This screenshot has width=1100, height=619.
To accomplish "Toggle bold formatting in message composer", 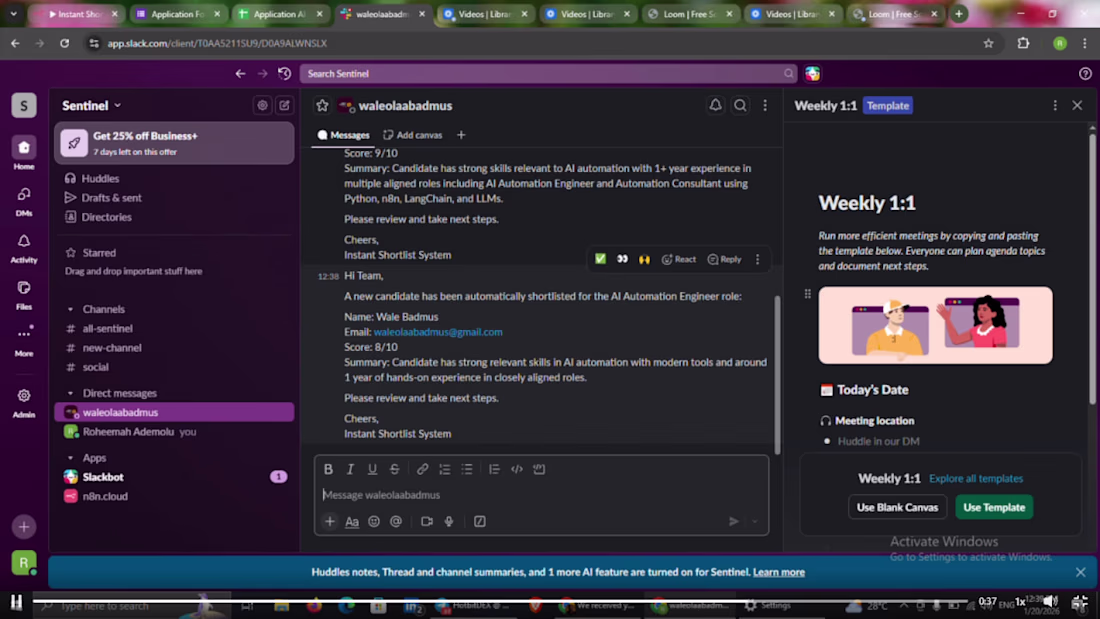I will pyautogui.click(x=328, y=469).
